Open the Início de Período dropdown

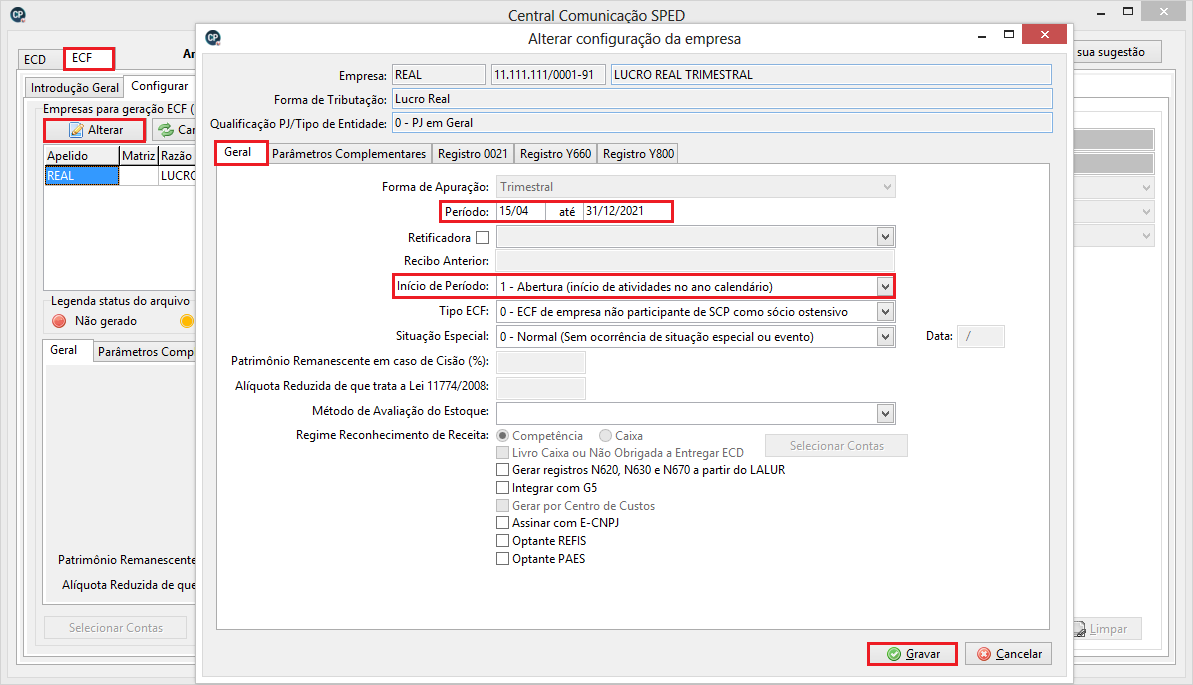pyautogui.click(x=885, y=287)
